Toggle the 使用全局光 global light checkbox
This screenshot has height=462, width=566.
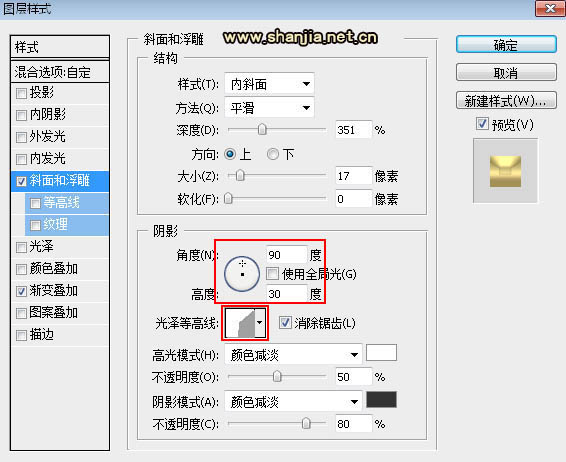pyautogui.click(x=273, y=274)
